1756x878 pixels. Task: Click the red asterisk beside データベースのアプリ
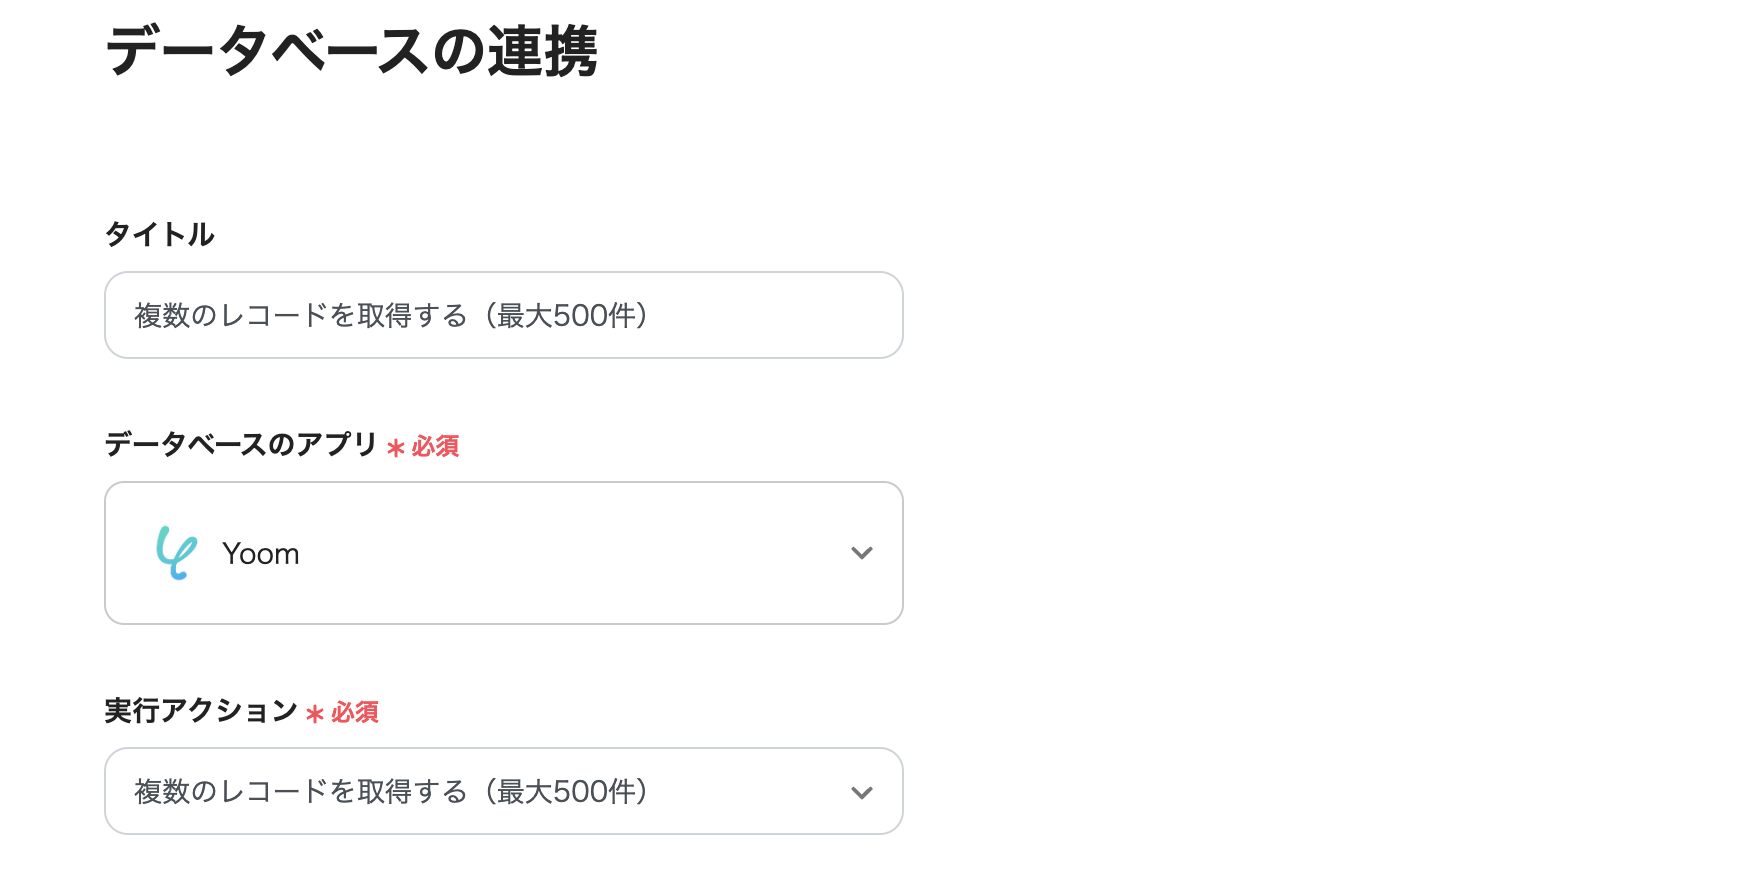point(396,447)
